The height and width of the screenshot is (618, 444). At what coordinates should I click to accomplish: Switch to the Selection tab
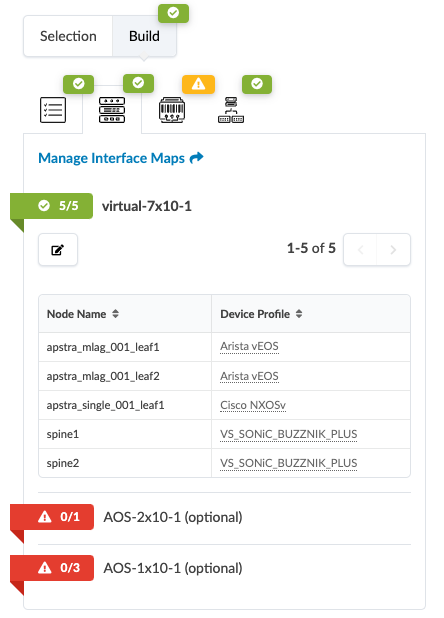(x=68, y=36)
